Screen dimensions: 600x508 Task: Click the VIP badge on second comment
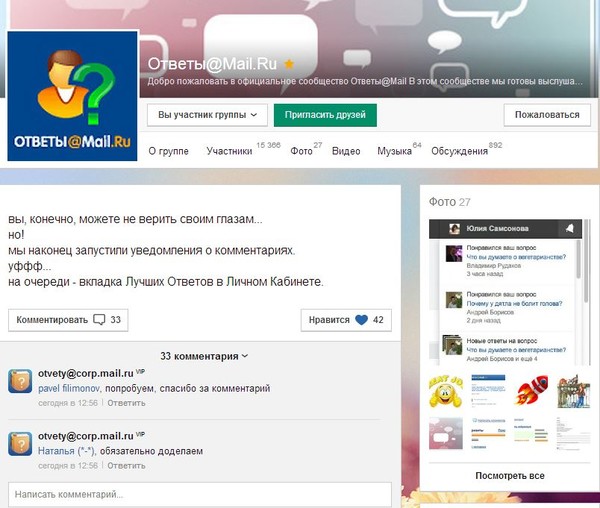140,434
